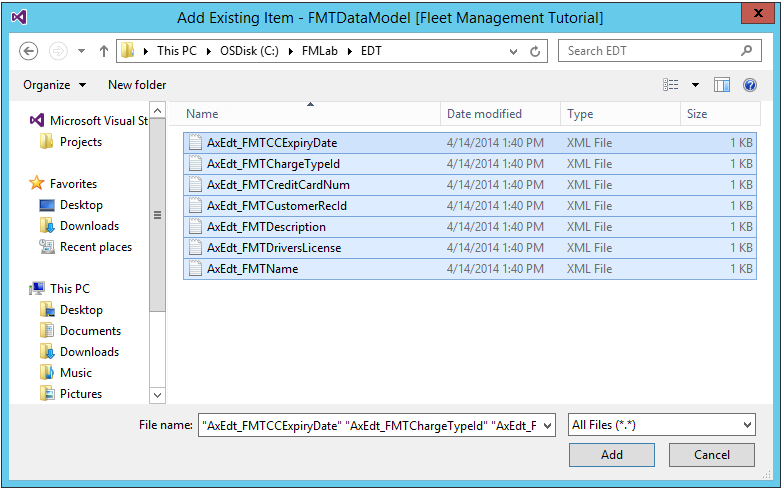Image resolution: width=783 pixels, height=489 pixels.
Task: Click the Cancel button
Action: 712,455
